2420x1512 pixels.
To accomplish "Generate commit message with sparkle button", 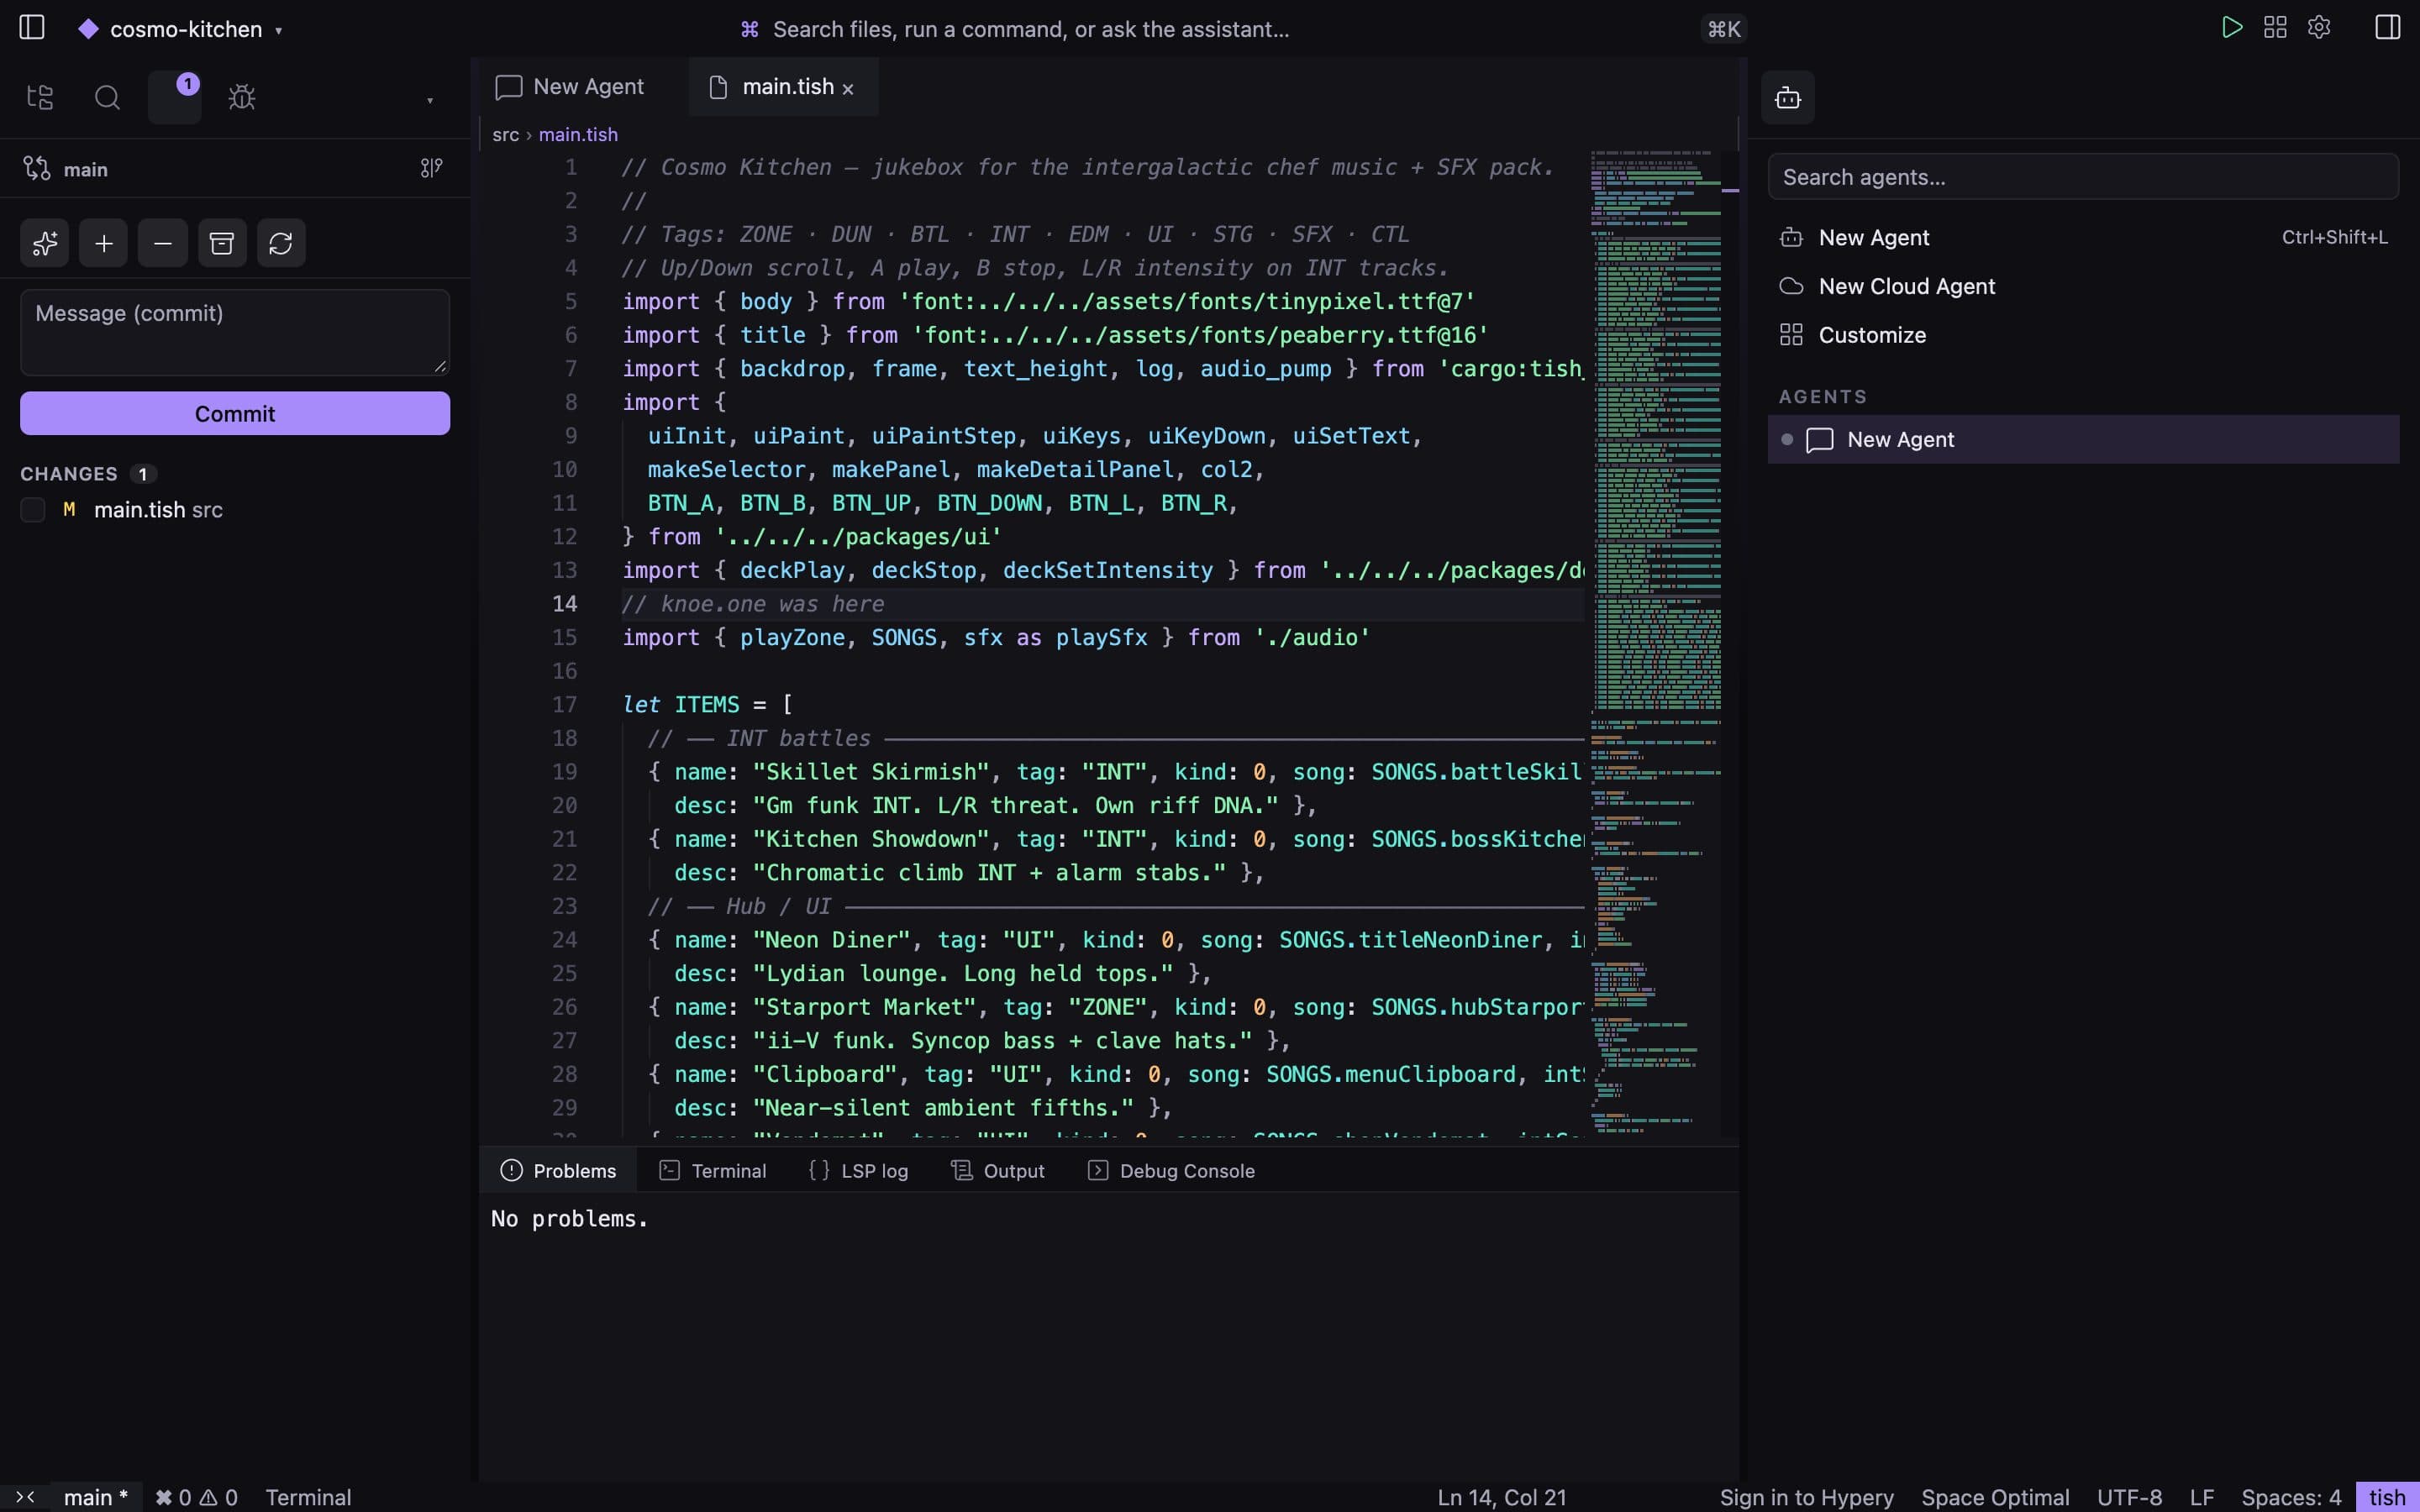I will click(x=44, y=243).
